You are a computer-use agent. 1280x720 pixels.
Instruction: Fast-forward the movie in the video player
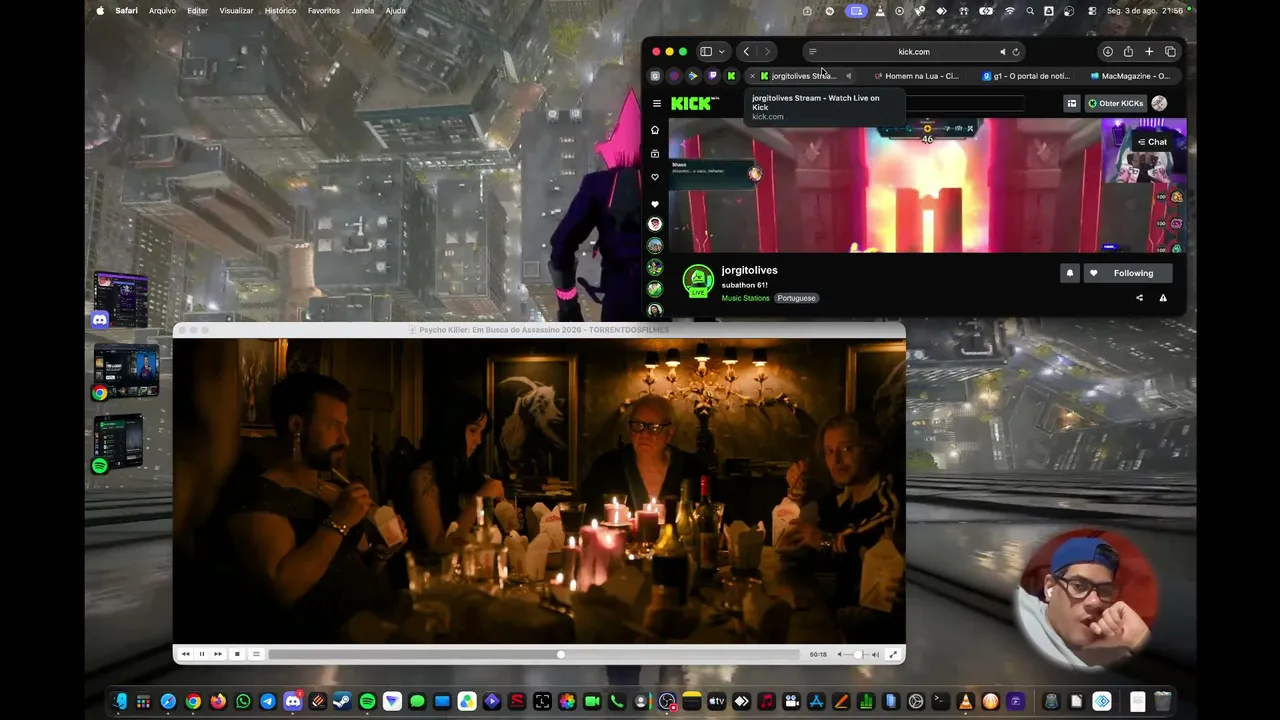(218, 654)
